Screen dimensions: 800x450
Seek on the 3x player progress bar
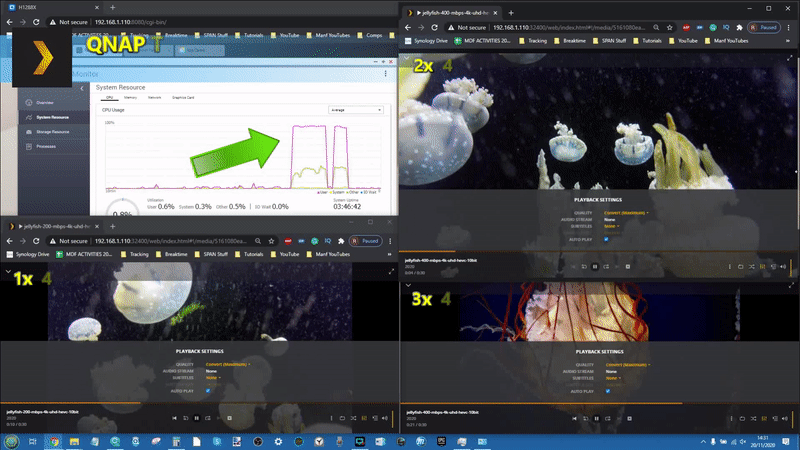coord(600,403)
